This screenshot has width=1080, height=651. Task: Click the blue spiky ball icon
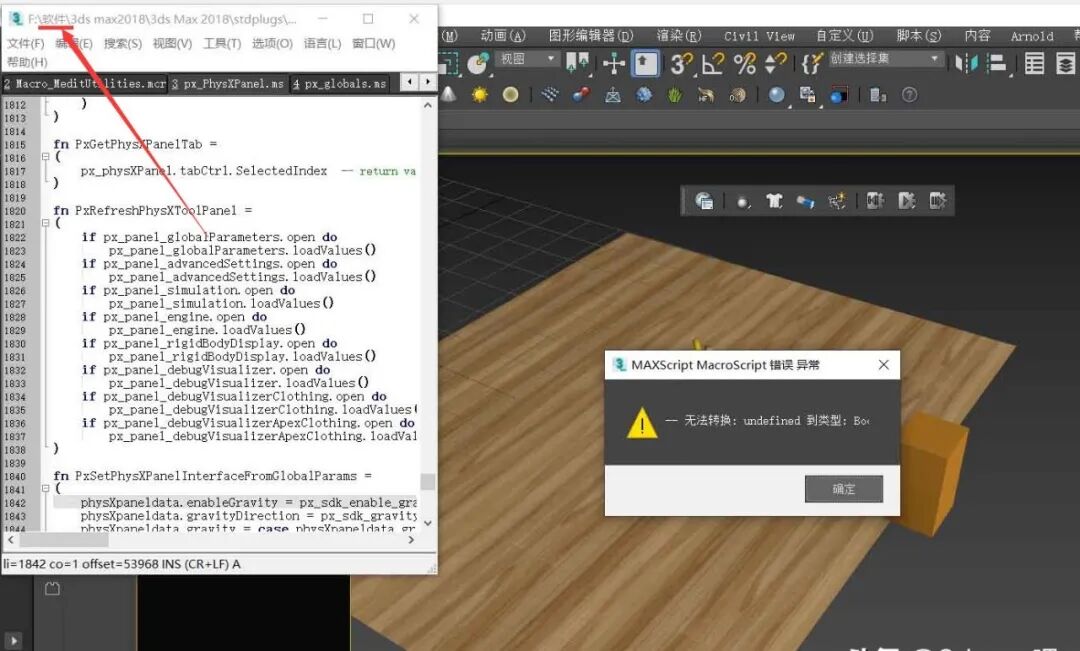coord(644,95)
